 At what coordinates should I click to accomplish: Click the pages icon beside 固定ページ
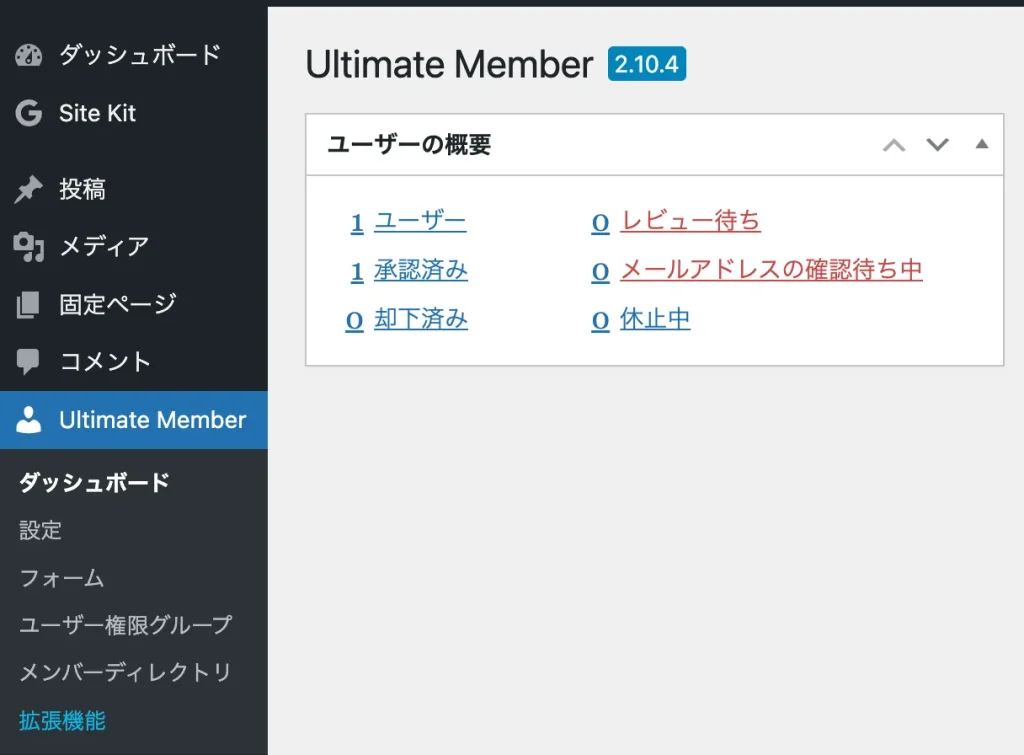point(28,304)
